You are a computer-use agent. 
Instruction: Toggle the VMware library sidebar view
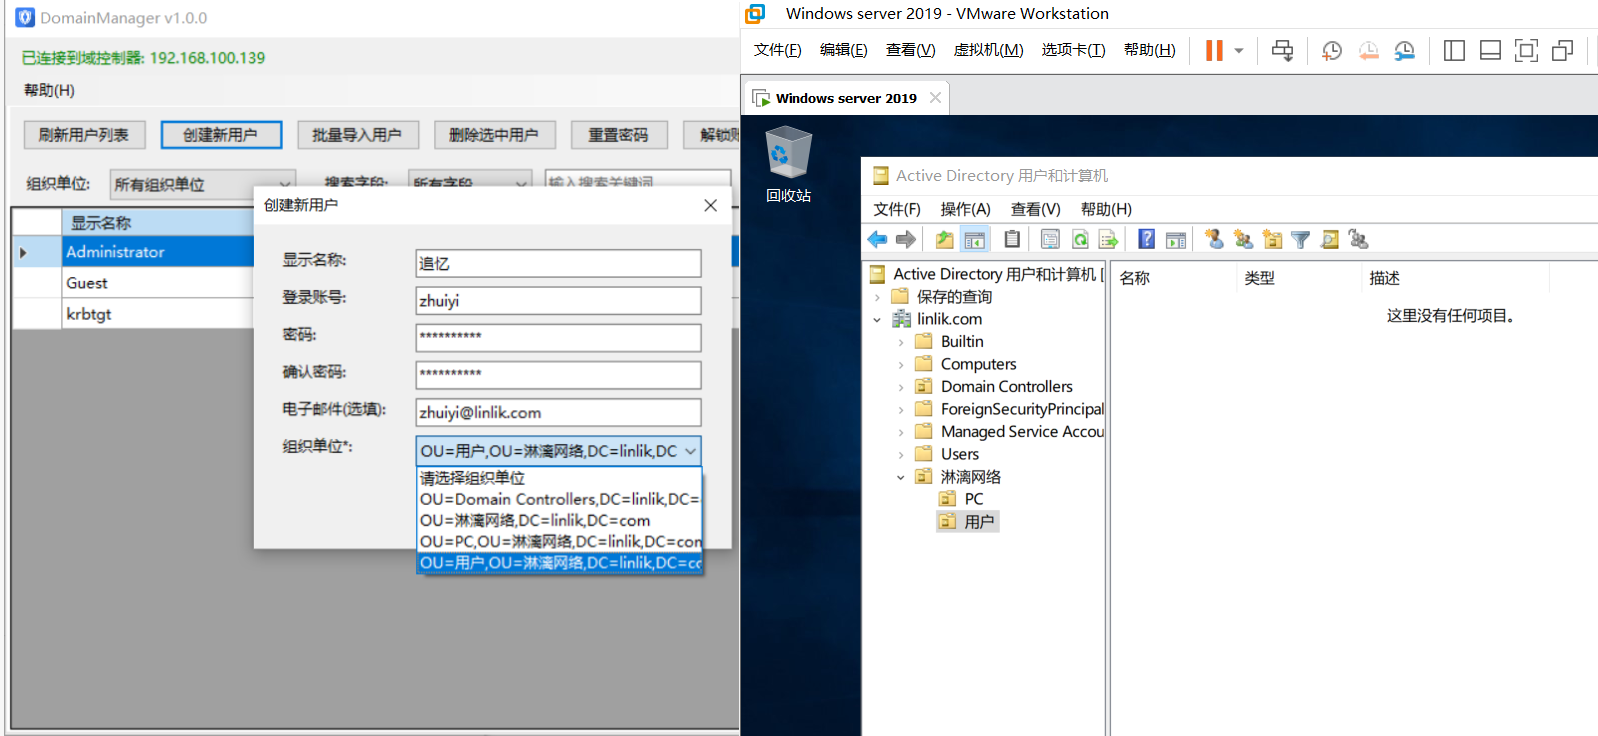click(1454, 50)
